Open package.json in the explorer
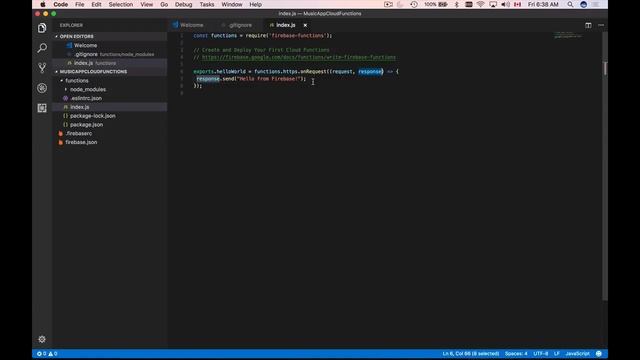 [x=86, y=124]
